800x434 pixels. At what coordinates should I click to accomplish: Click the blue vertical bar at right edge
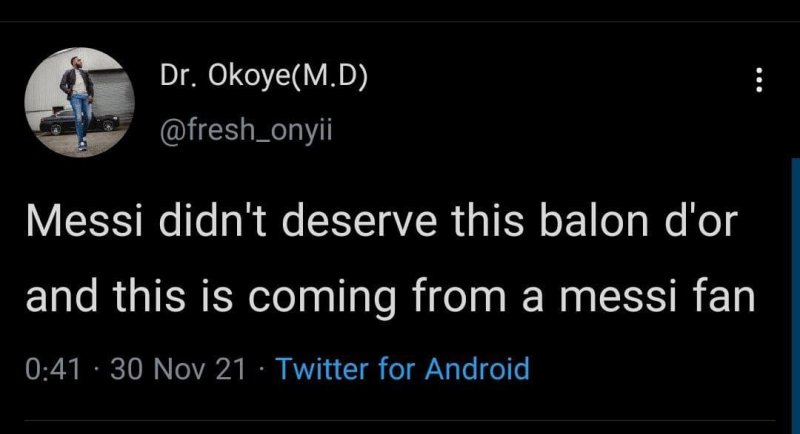pos(795,290)
